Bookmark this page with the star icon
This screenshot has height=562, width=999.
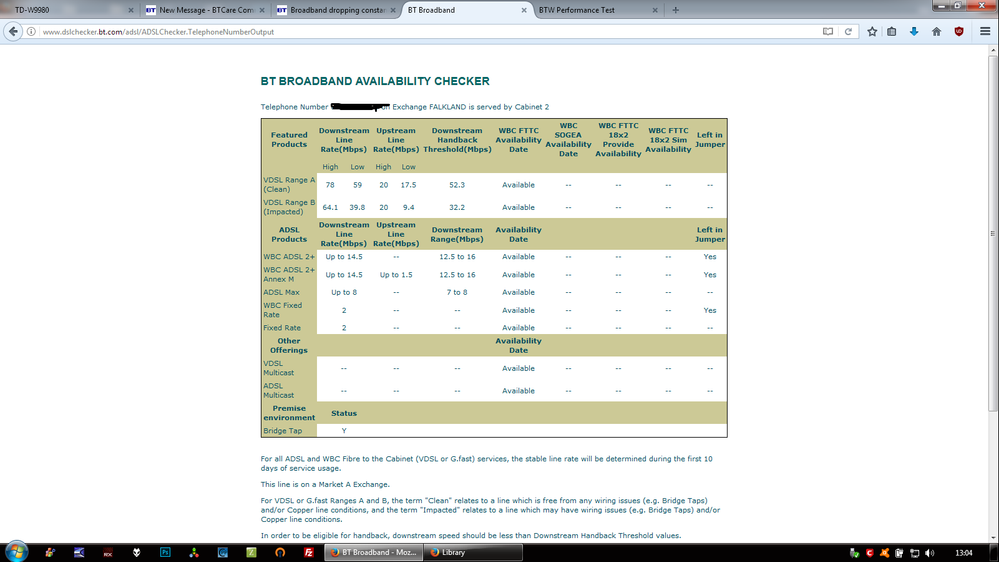coord(872,31)
